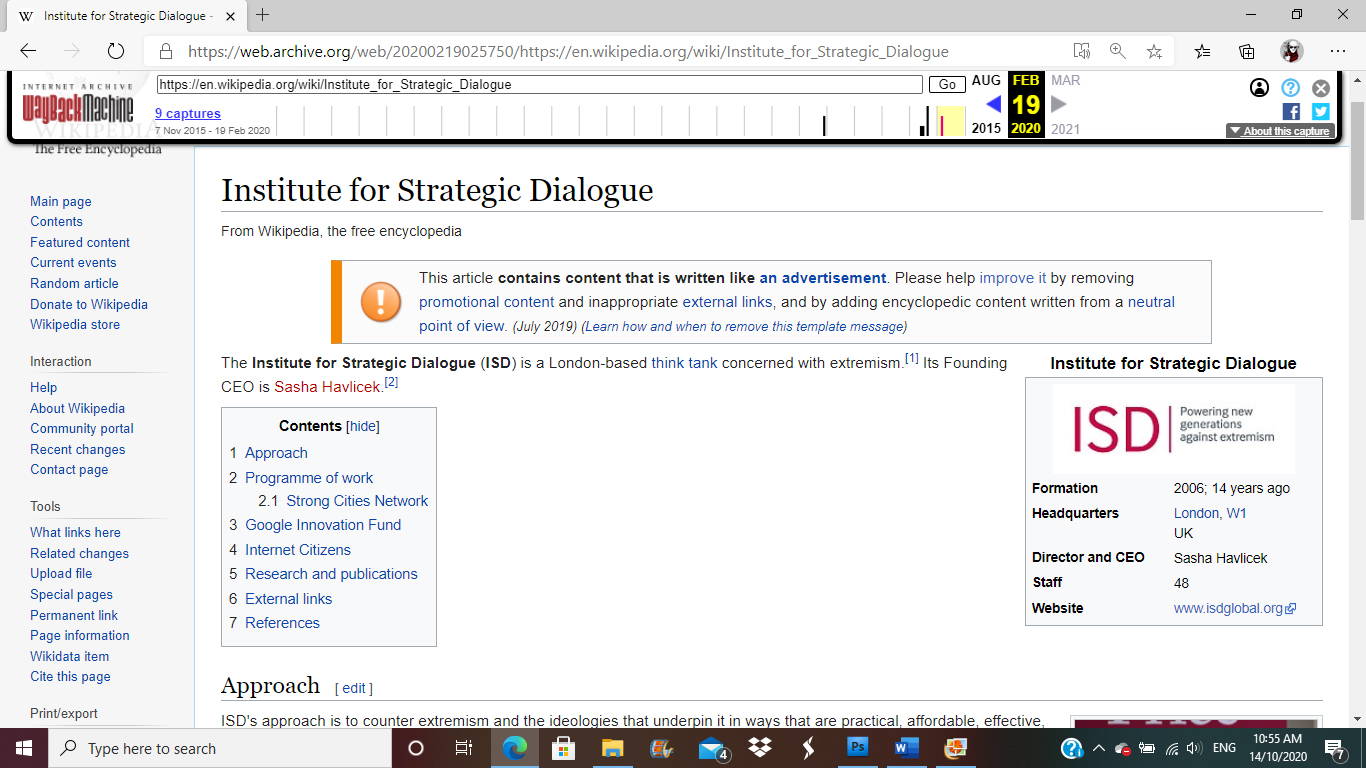The image size is (1366, 768).
Task: Jump to Research and publications section
Action: (331, 574)
